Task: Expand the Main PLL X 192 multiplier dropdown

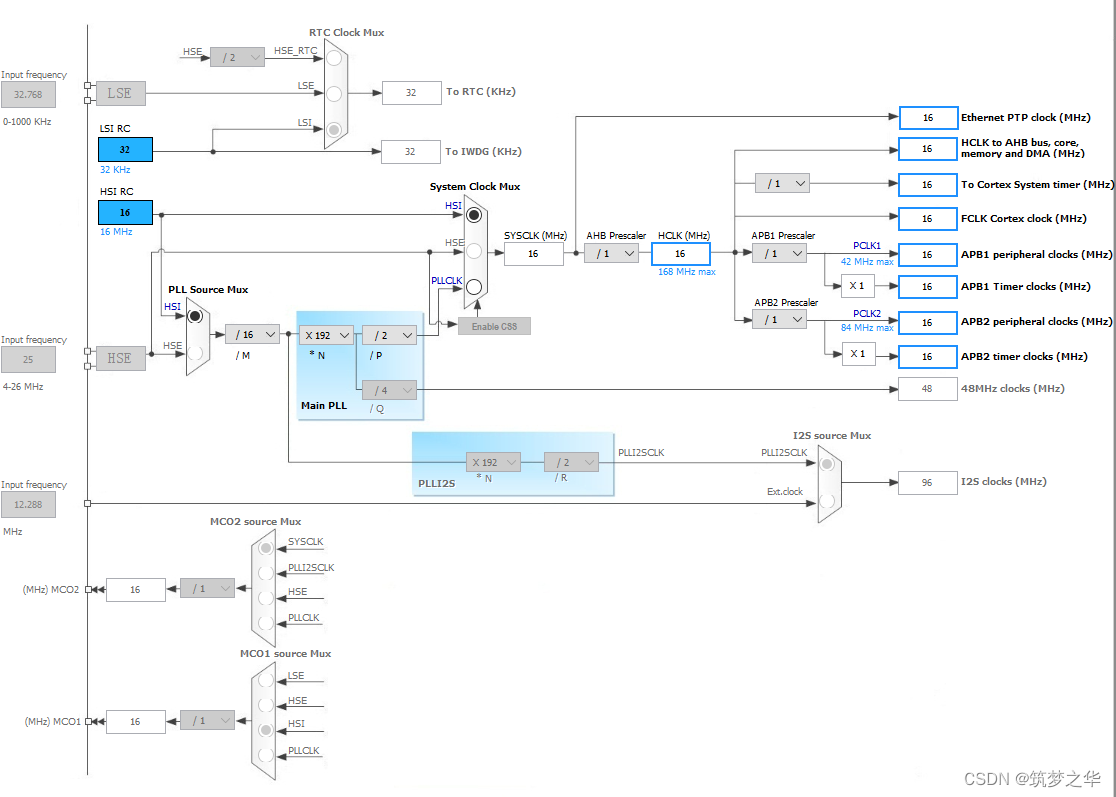Action: (327, 335)
